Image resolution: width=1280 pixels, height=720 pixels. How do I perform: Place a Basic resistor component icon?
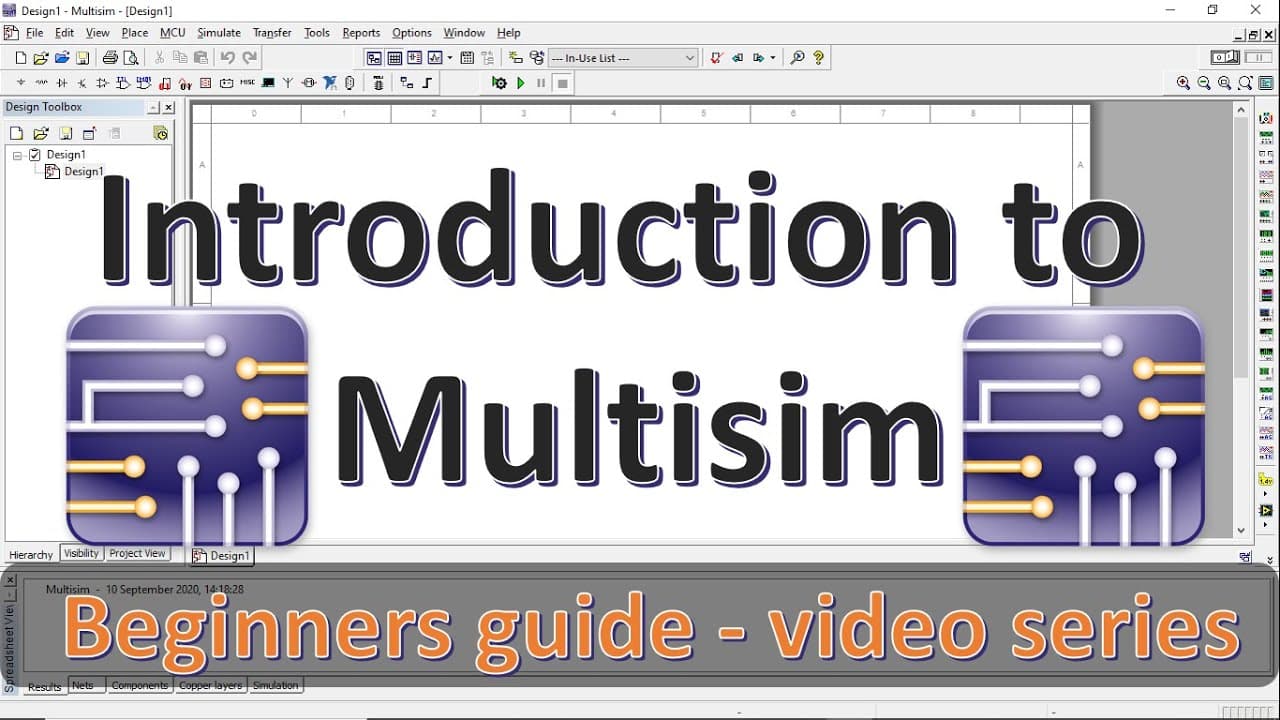click(x=41, y=83)
